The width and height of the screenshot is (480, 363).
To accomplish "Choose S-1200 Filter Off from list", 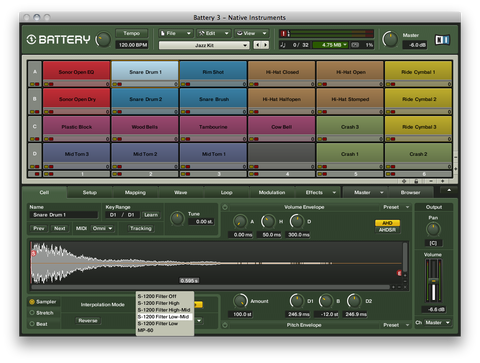I will click(x=165, y=296).
